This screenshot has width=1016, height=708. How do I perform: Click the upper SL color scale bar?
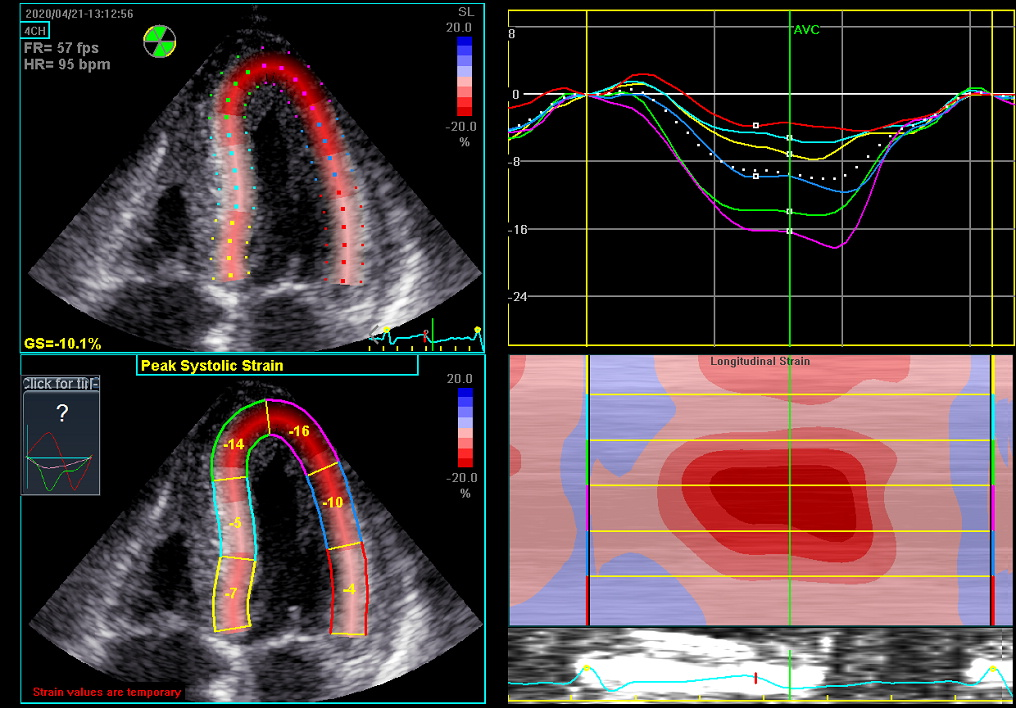coord(464,76)
